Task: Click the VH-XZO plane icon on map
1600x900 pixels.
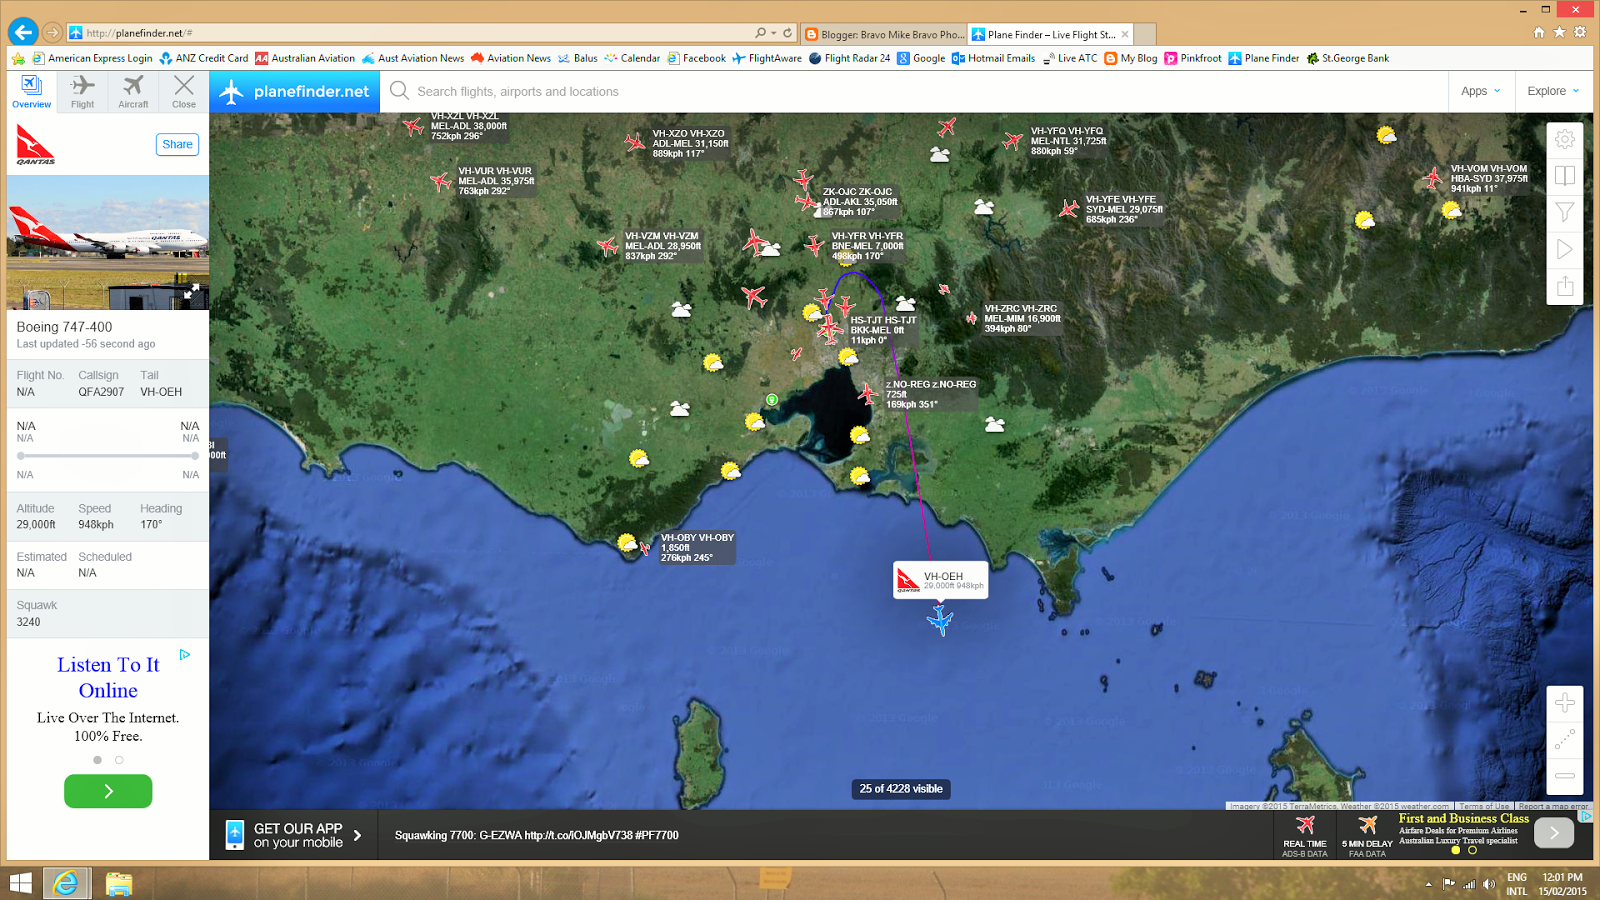Action: pos(635,142)
